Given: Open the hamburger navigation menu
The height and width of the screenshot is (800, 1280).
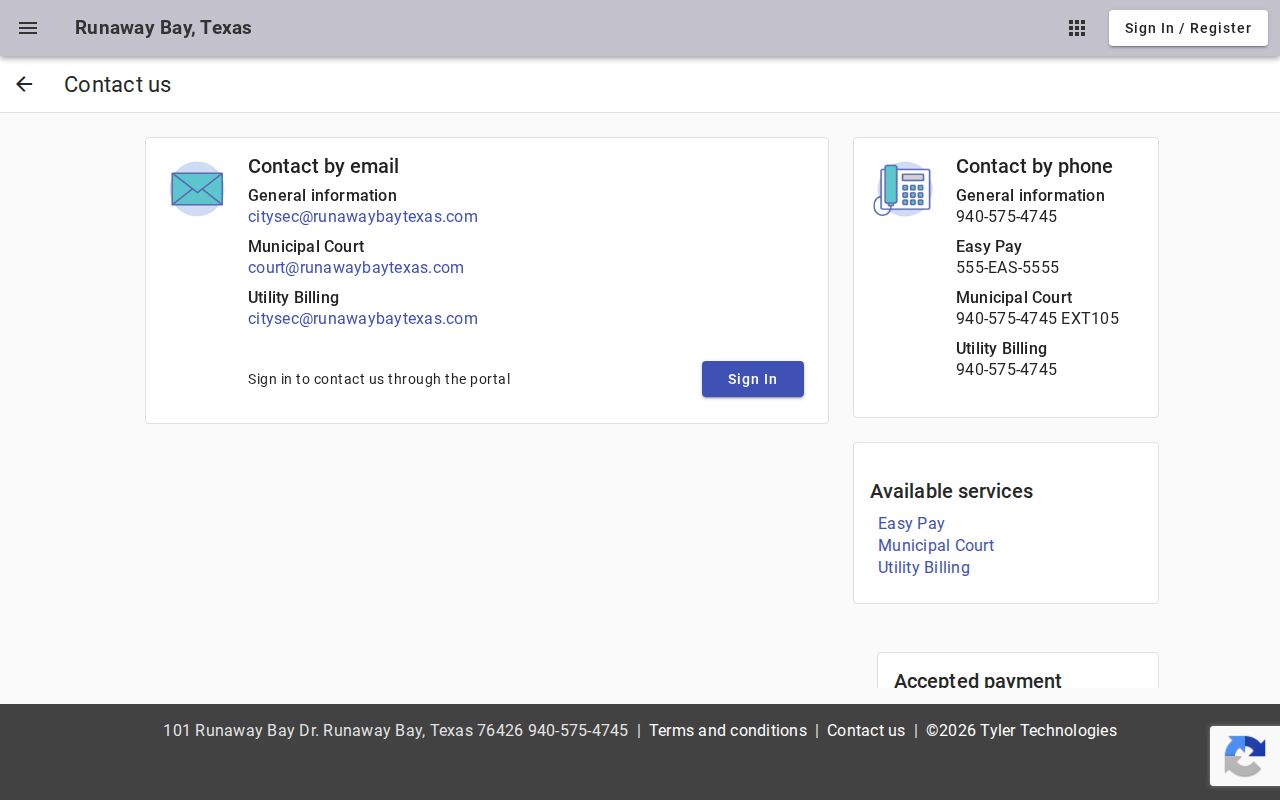Looking at the screenshot, I should [x=28, y=28].
